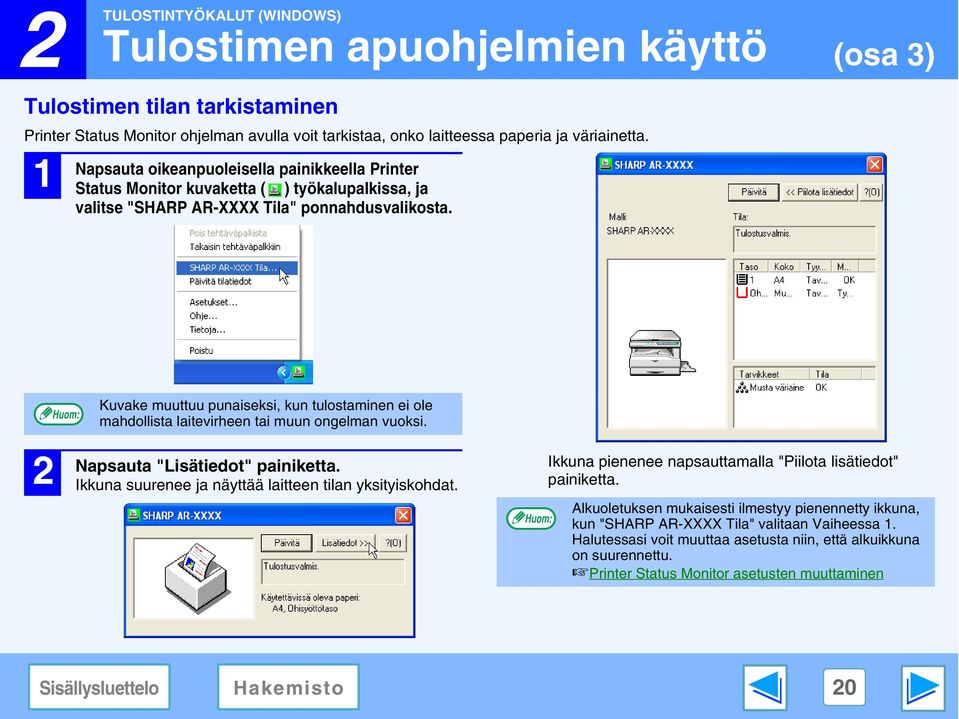
Task: Choose greyed 'Pois tehtäväpalkista' menu entry
Action: 228,233
